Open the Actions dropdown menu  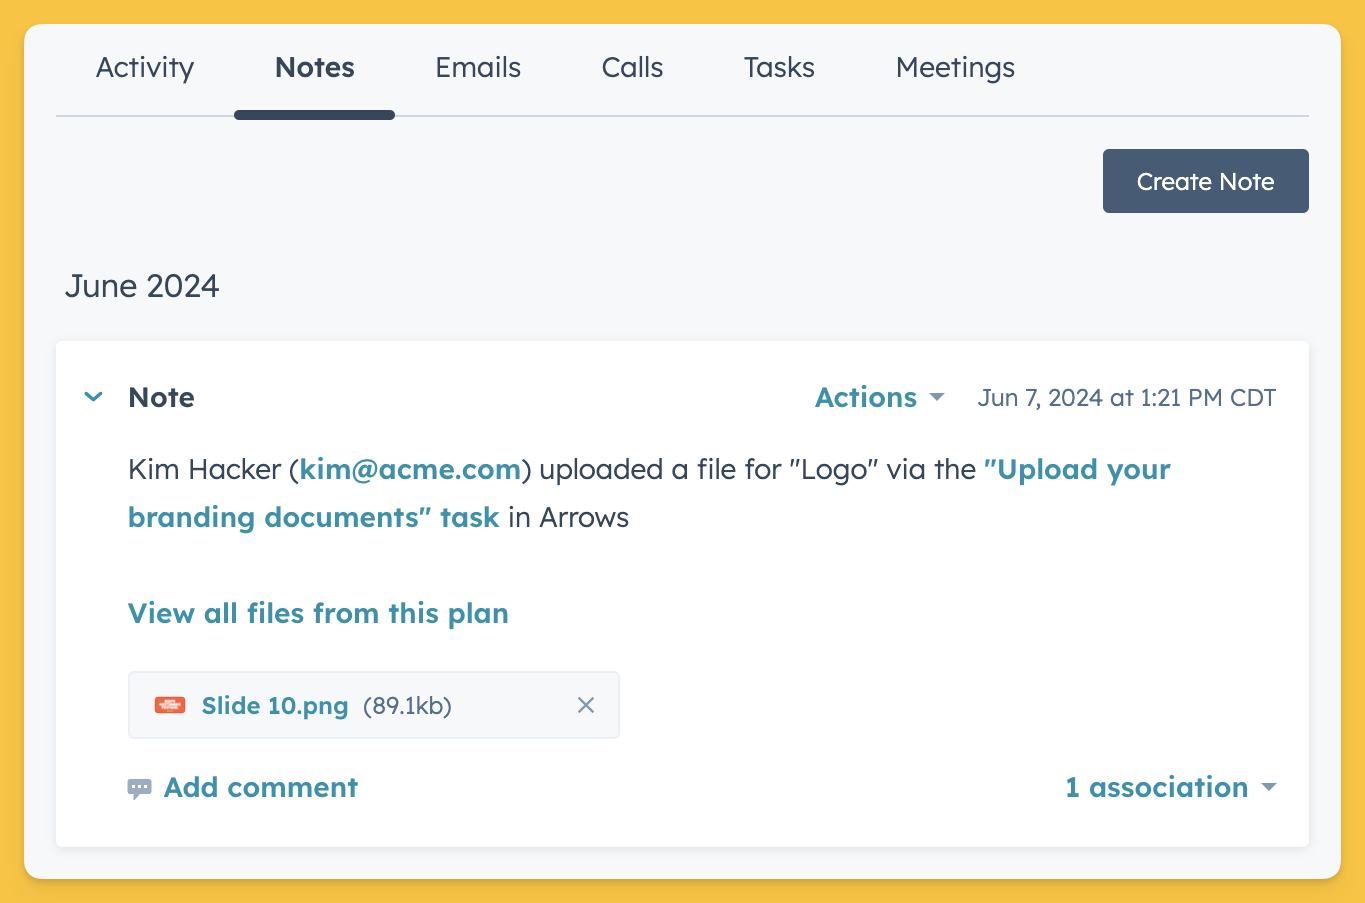879,397
